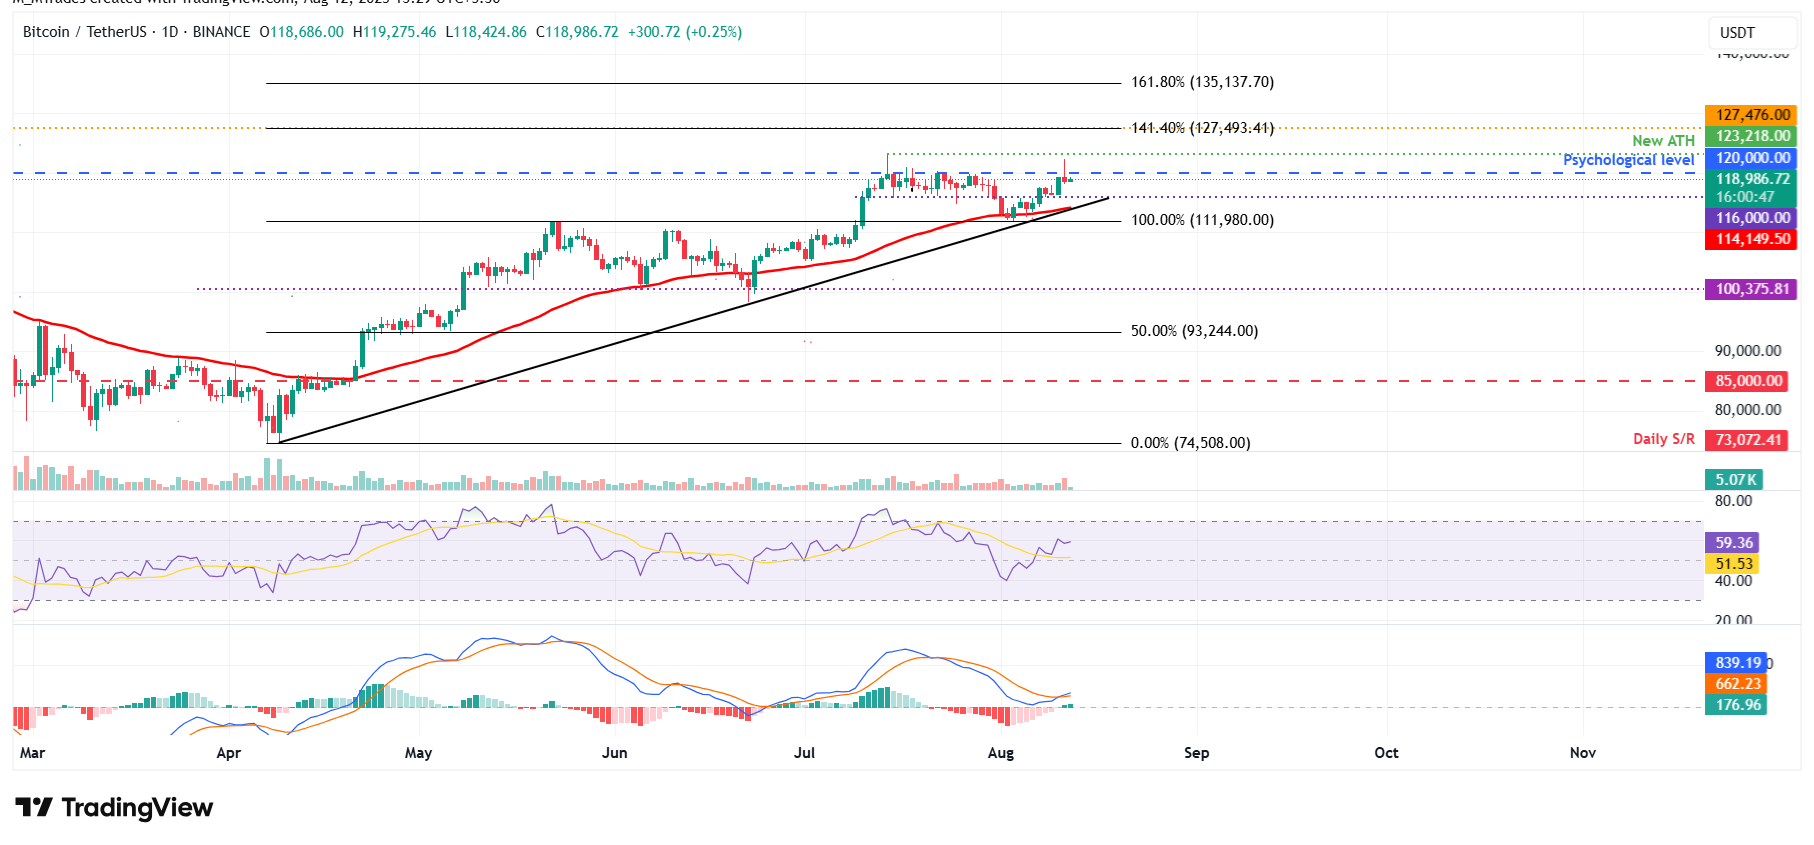Click the Aug label on time axis

(1000, 753)
